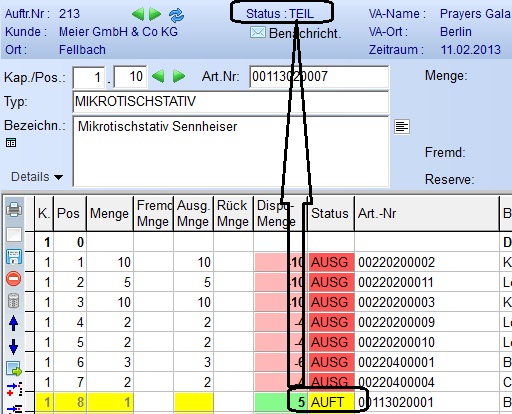
Task: Open the text alignment icon beside Bezeichn. field
Action: [402, 127]
